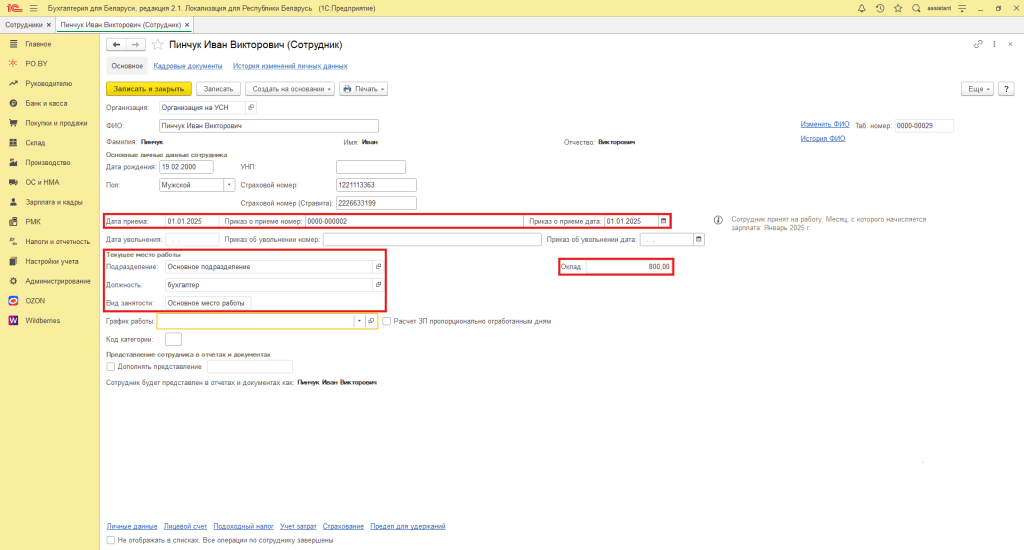Go forward with the right arrow

pos(135,44)
